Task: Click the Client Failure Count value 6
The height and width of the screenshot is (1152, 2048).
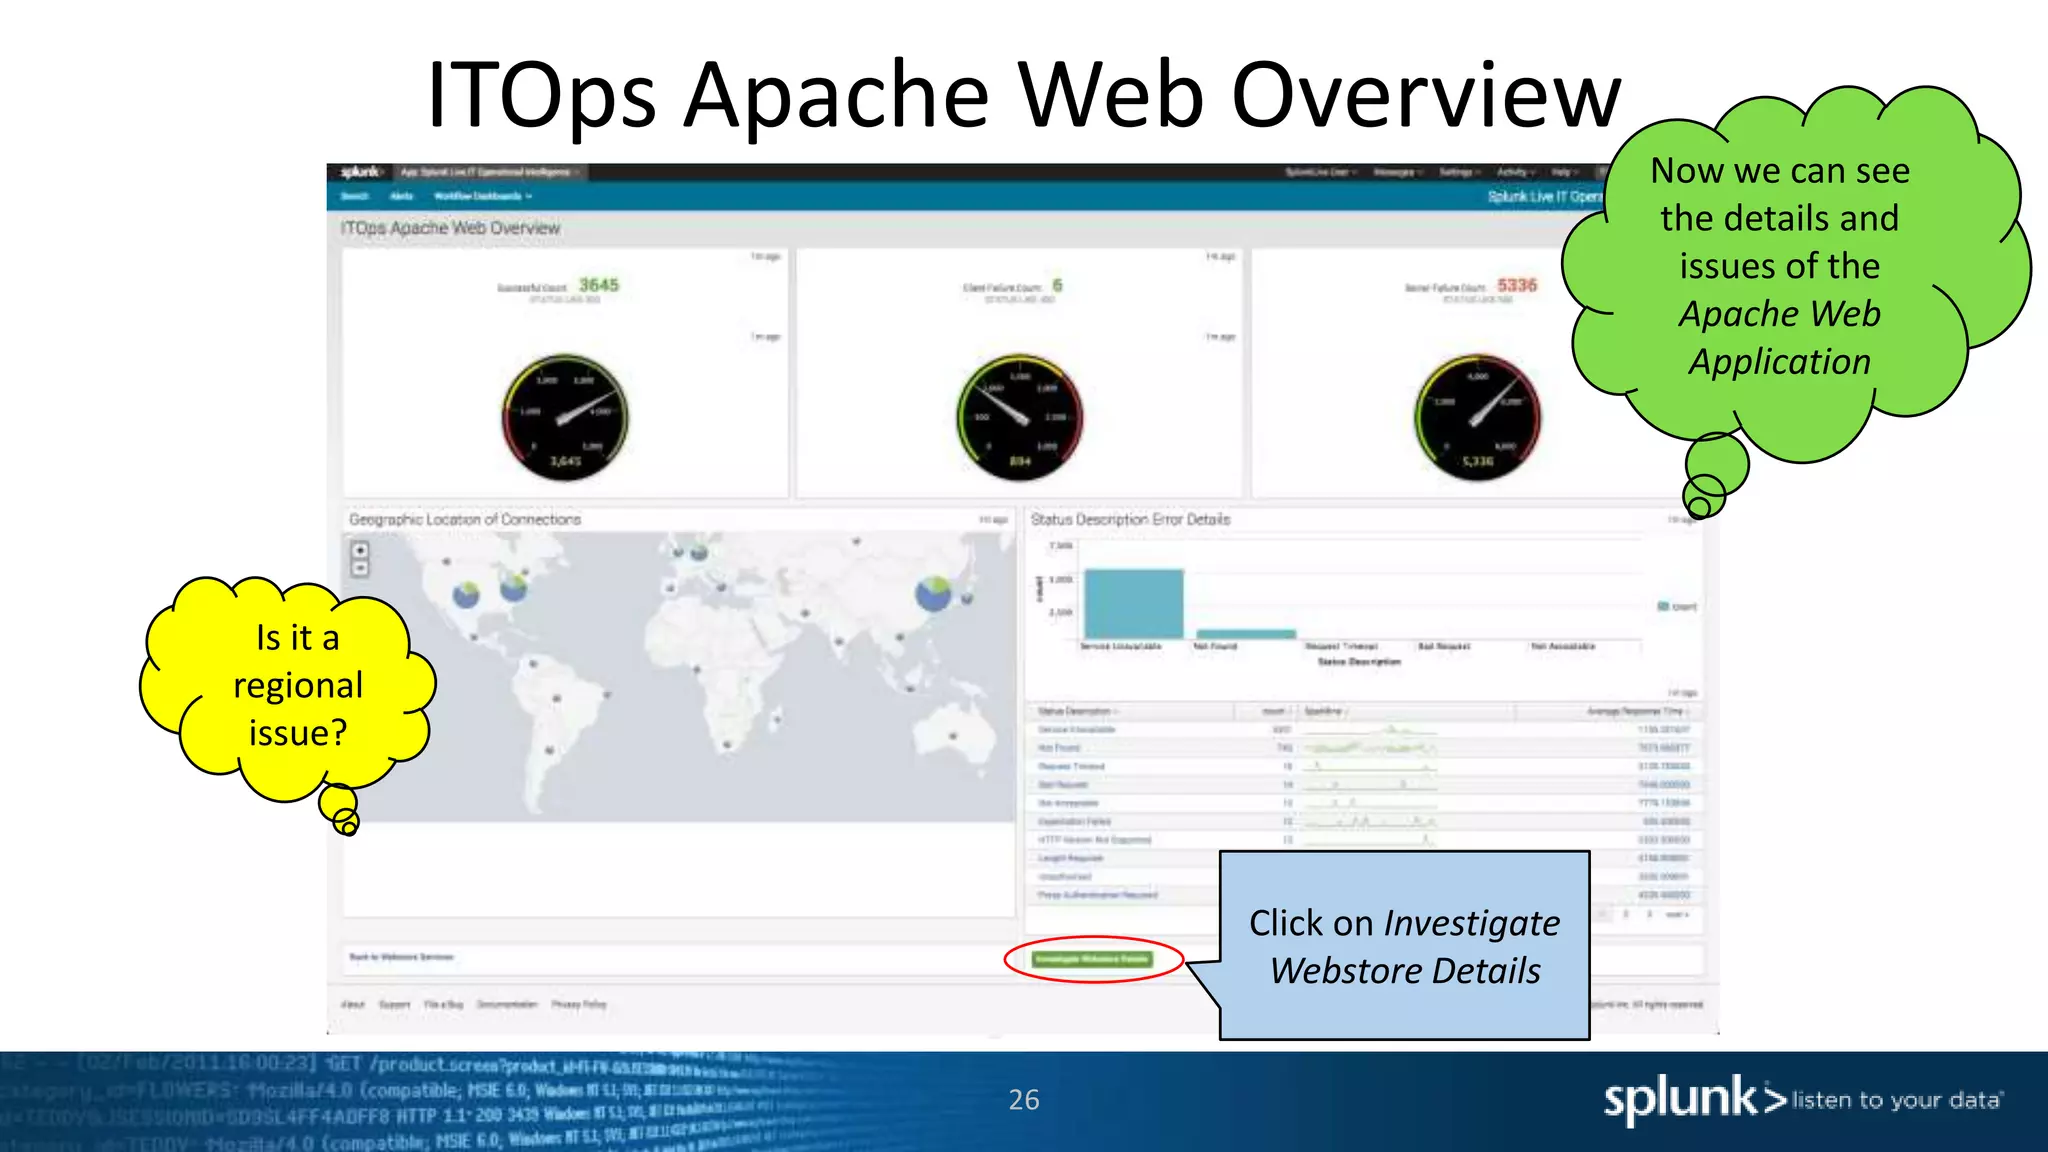Action: (x=1057, y=285)
